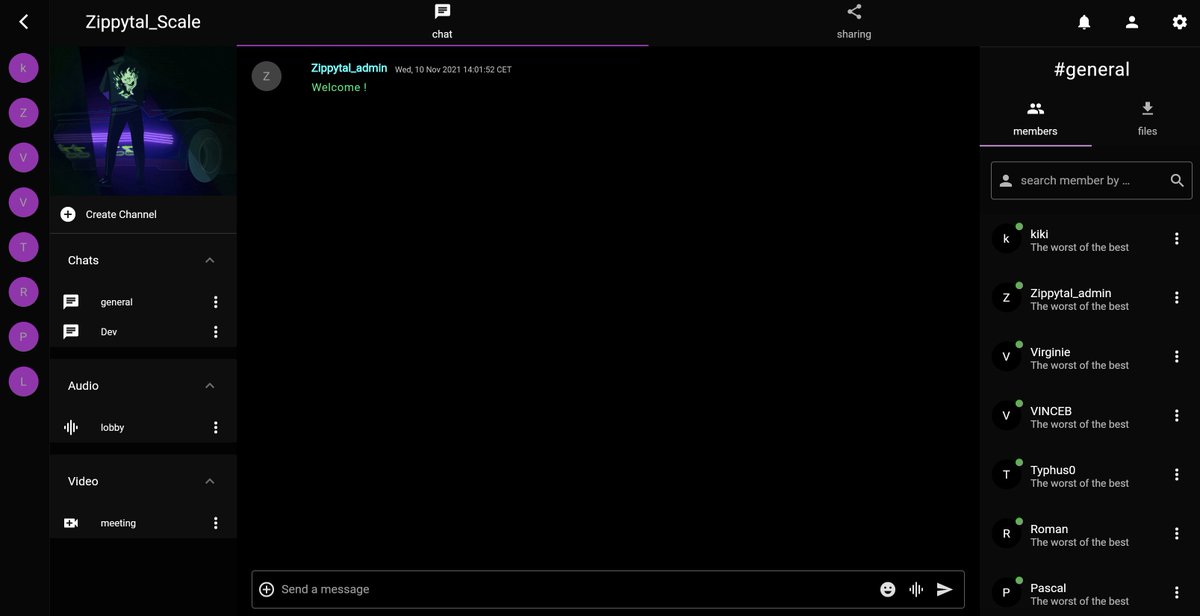This screenshot has width=1200, height=616.
Task: Collapse the Chats section
Action: tap(209, 260)
